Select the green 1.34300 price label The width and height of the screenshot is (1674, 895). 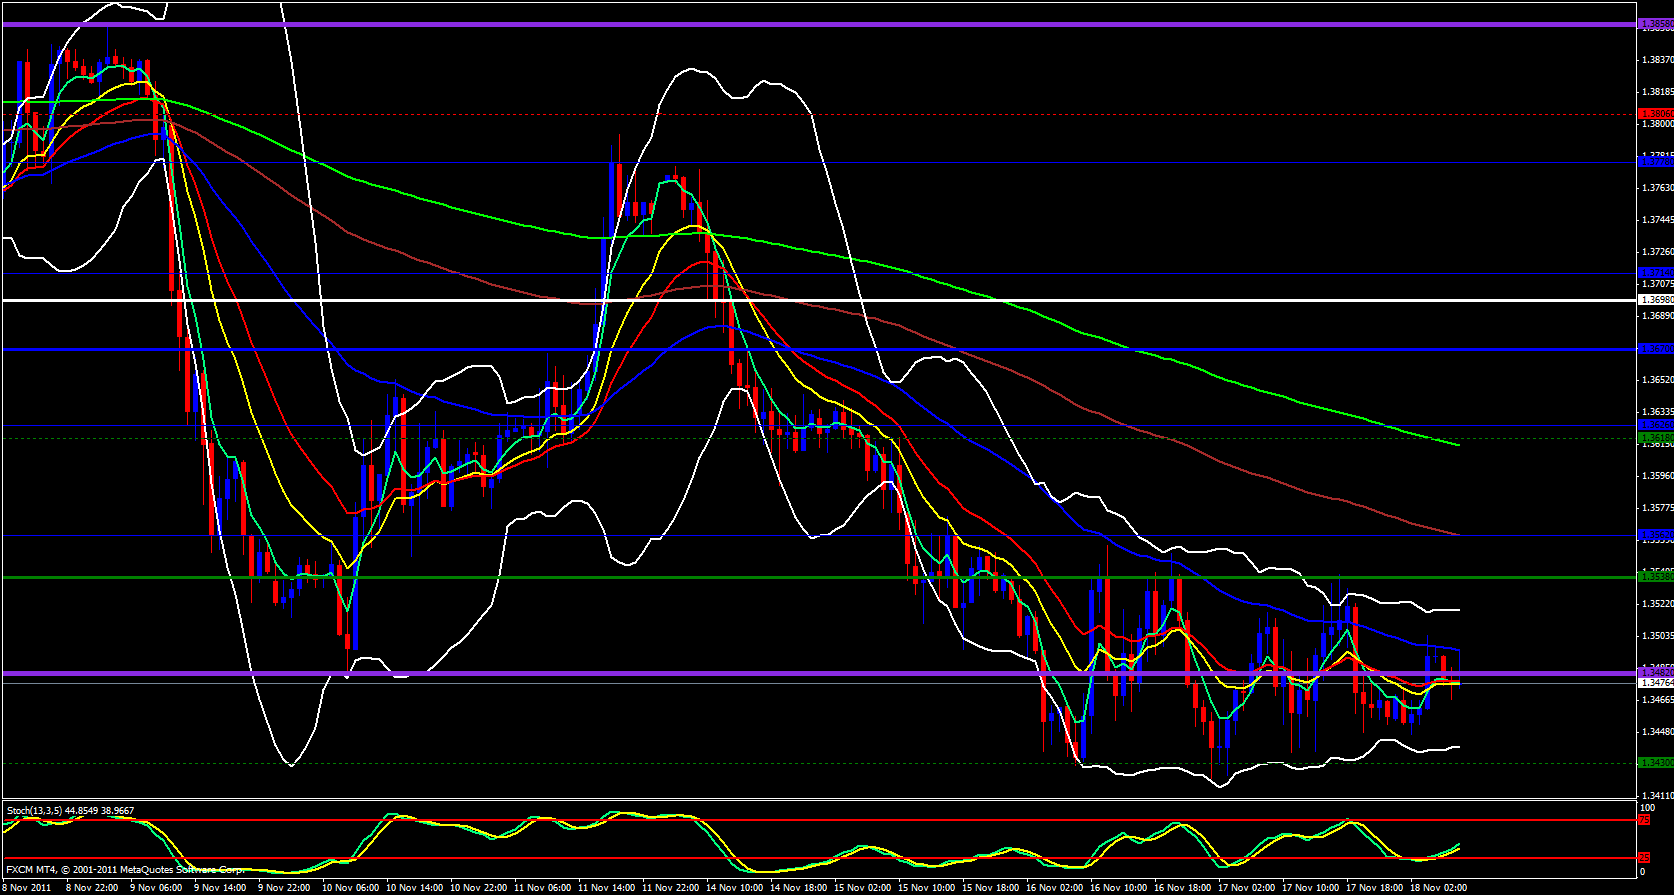[1655, 763]
